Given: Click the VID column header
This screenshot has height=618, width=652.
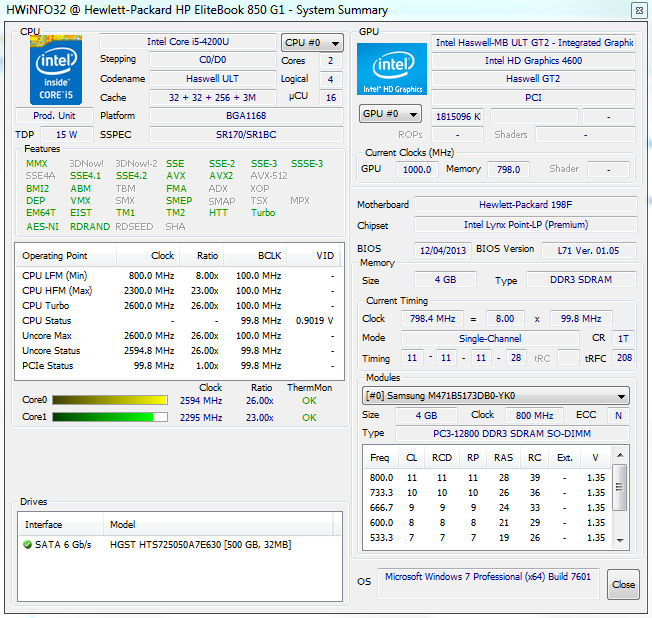Looking at the screenshot, I should pyautogui.click(x=314, y=255).
